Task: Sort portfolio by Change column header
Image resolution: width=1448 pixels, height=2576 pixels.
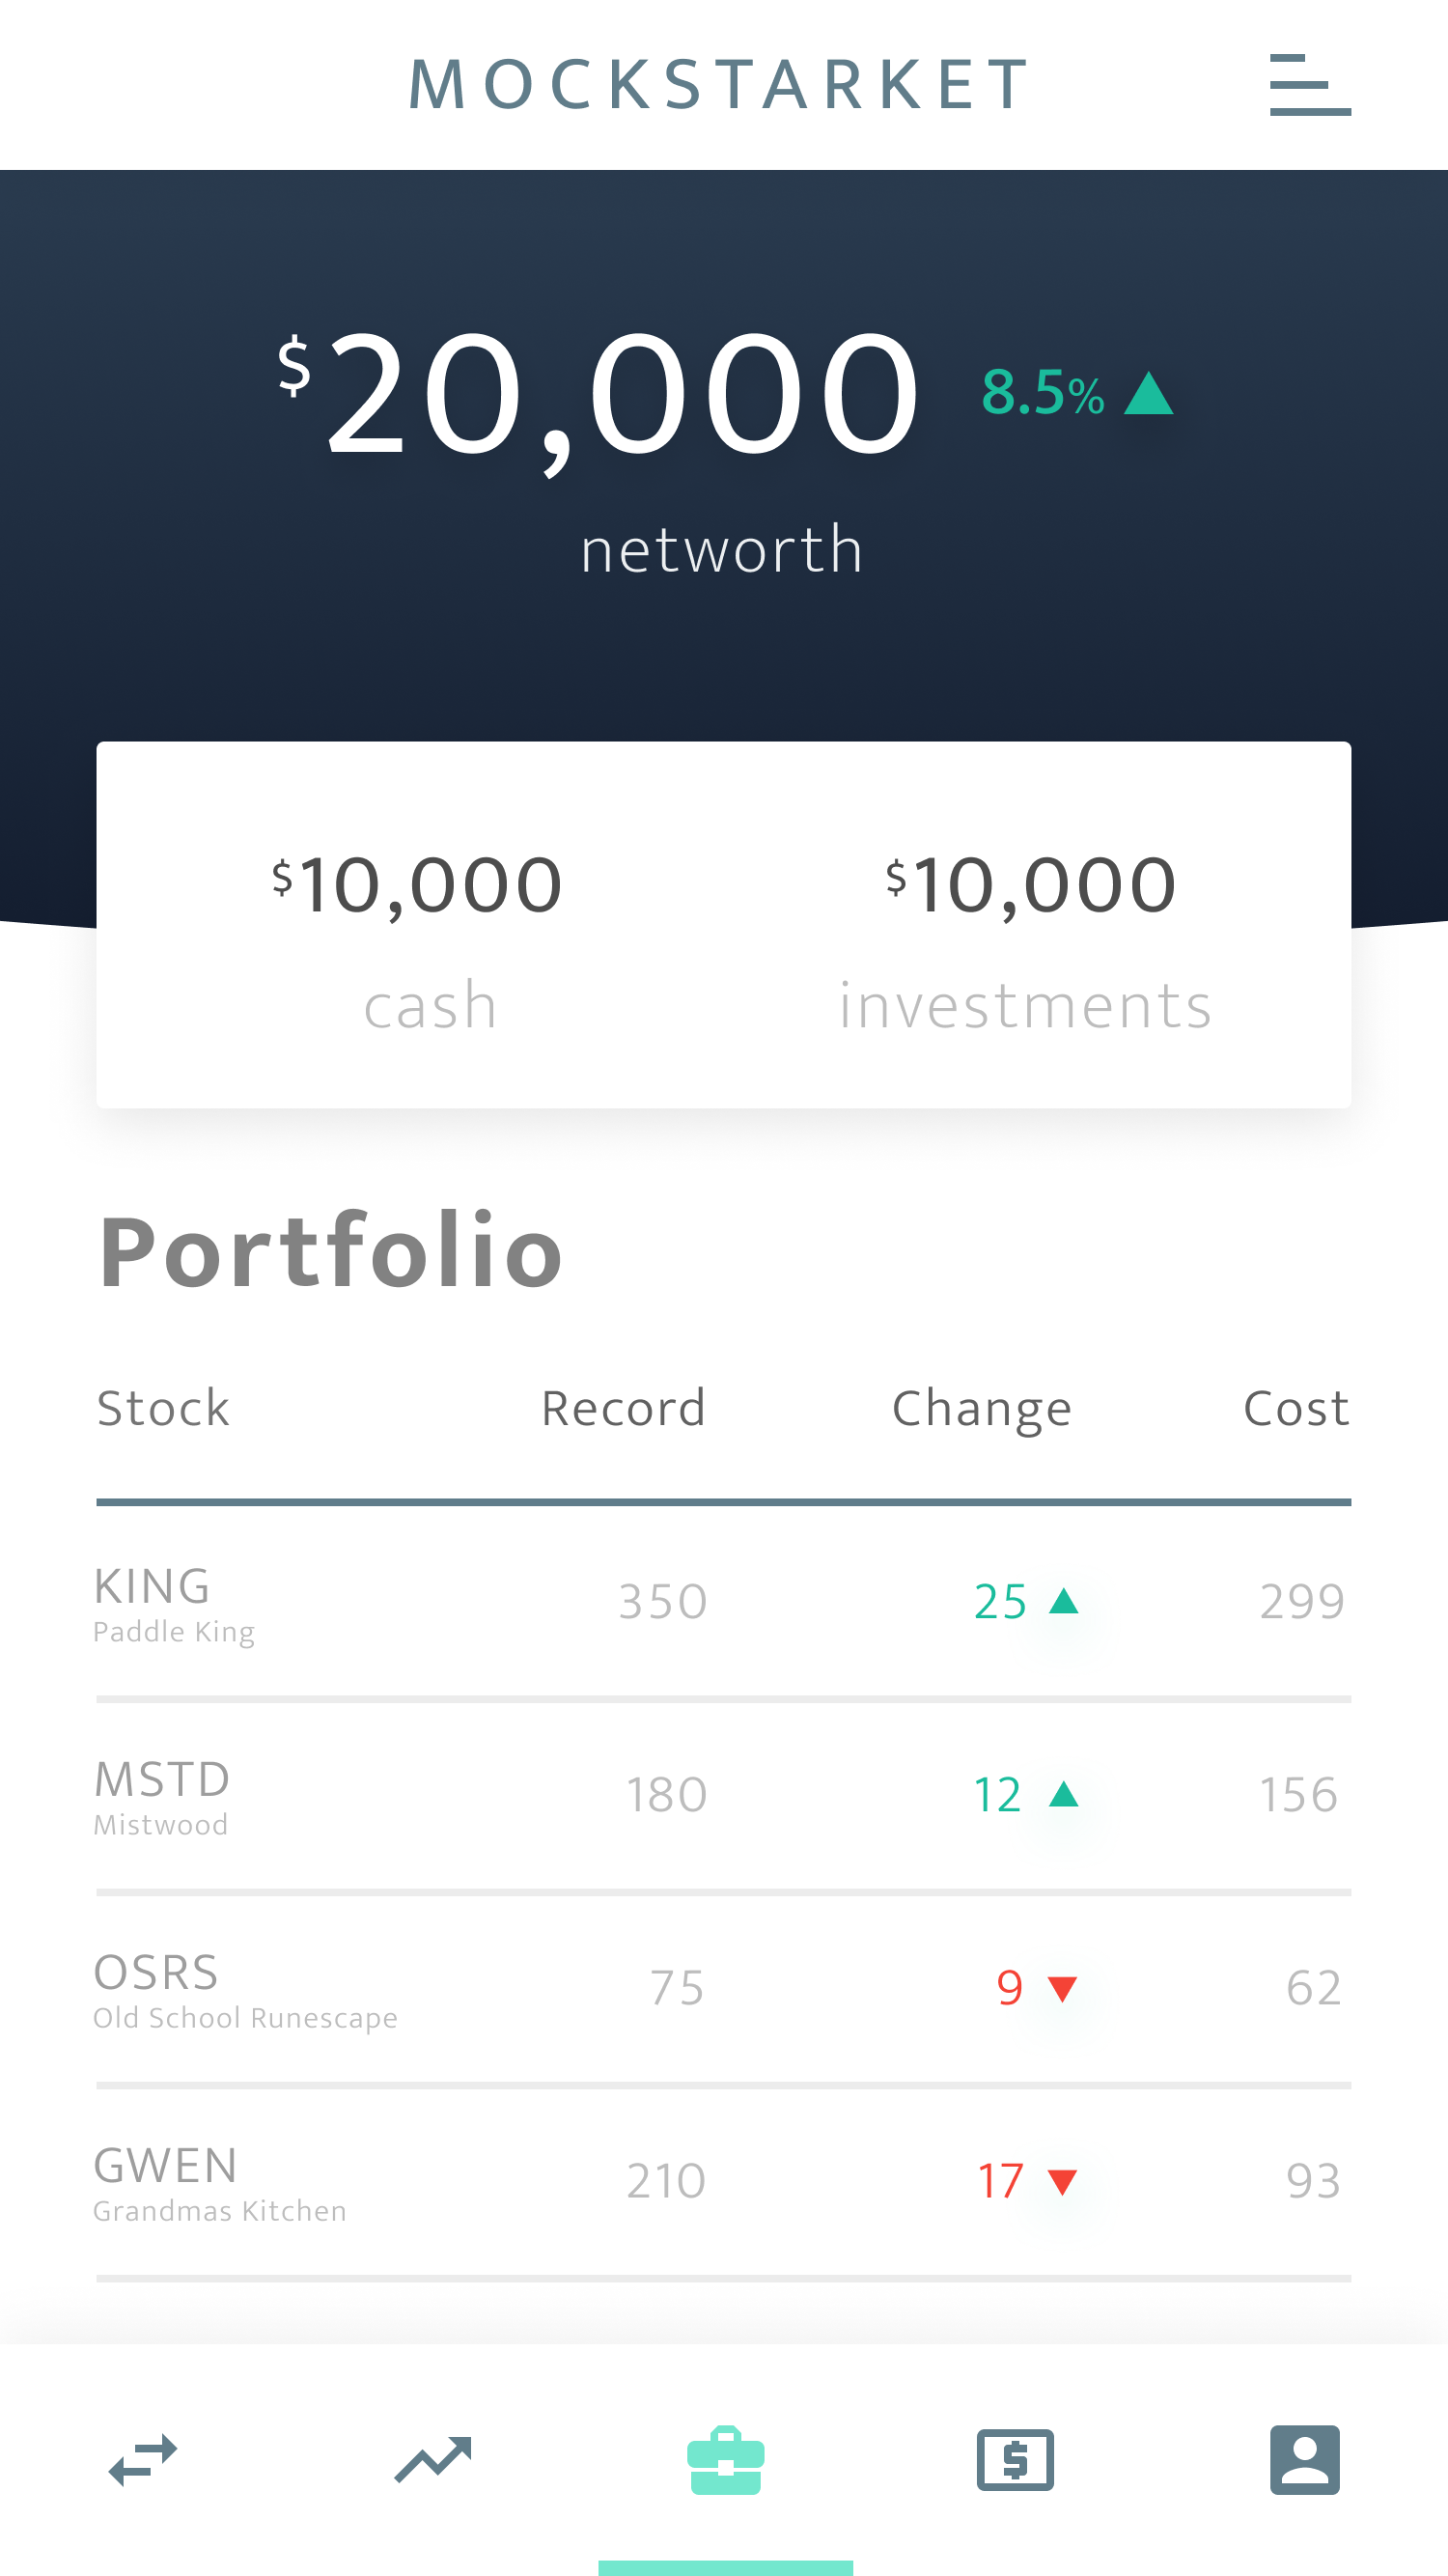Action: 981,1408
